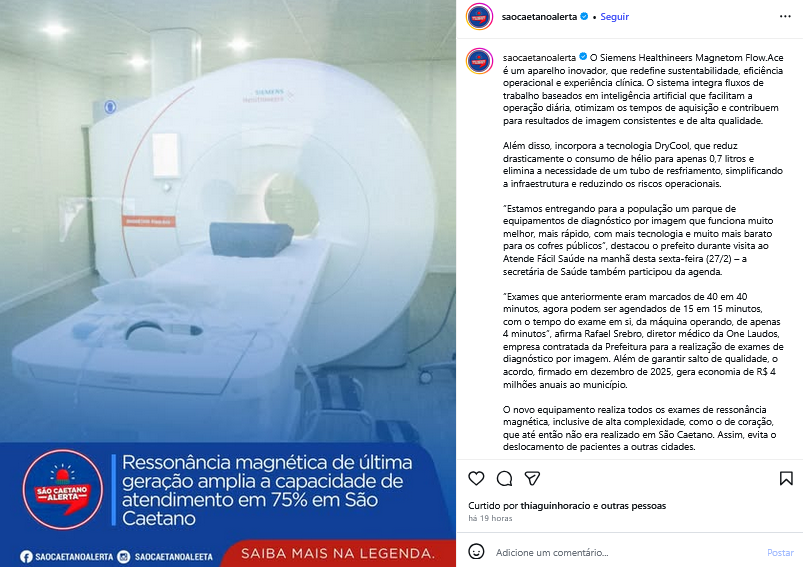Click the header saocaetanoalerta profile avatar
Viewport: 803px width, 567px height.
(479, 16)
